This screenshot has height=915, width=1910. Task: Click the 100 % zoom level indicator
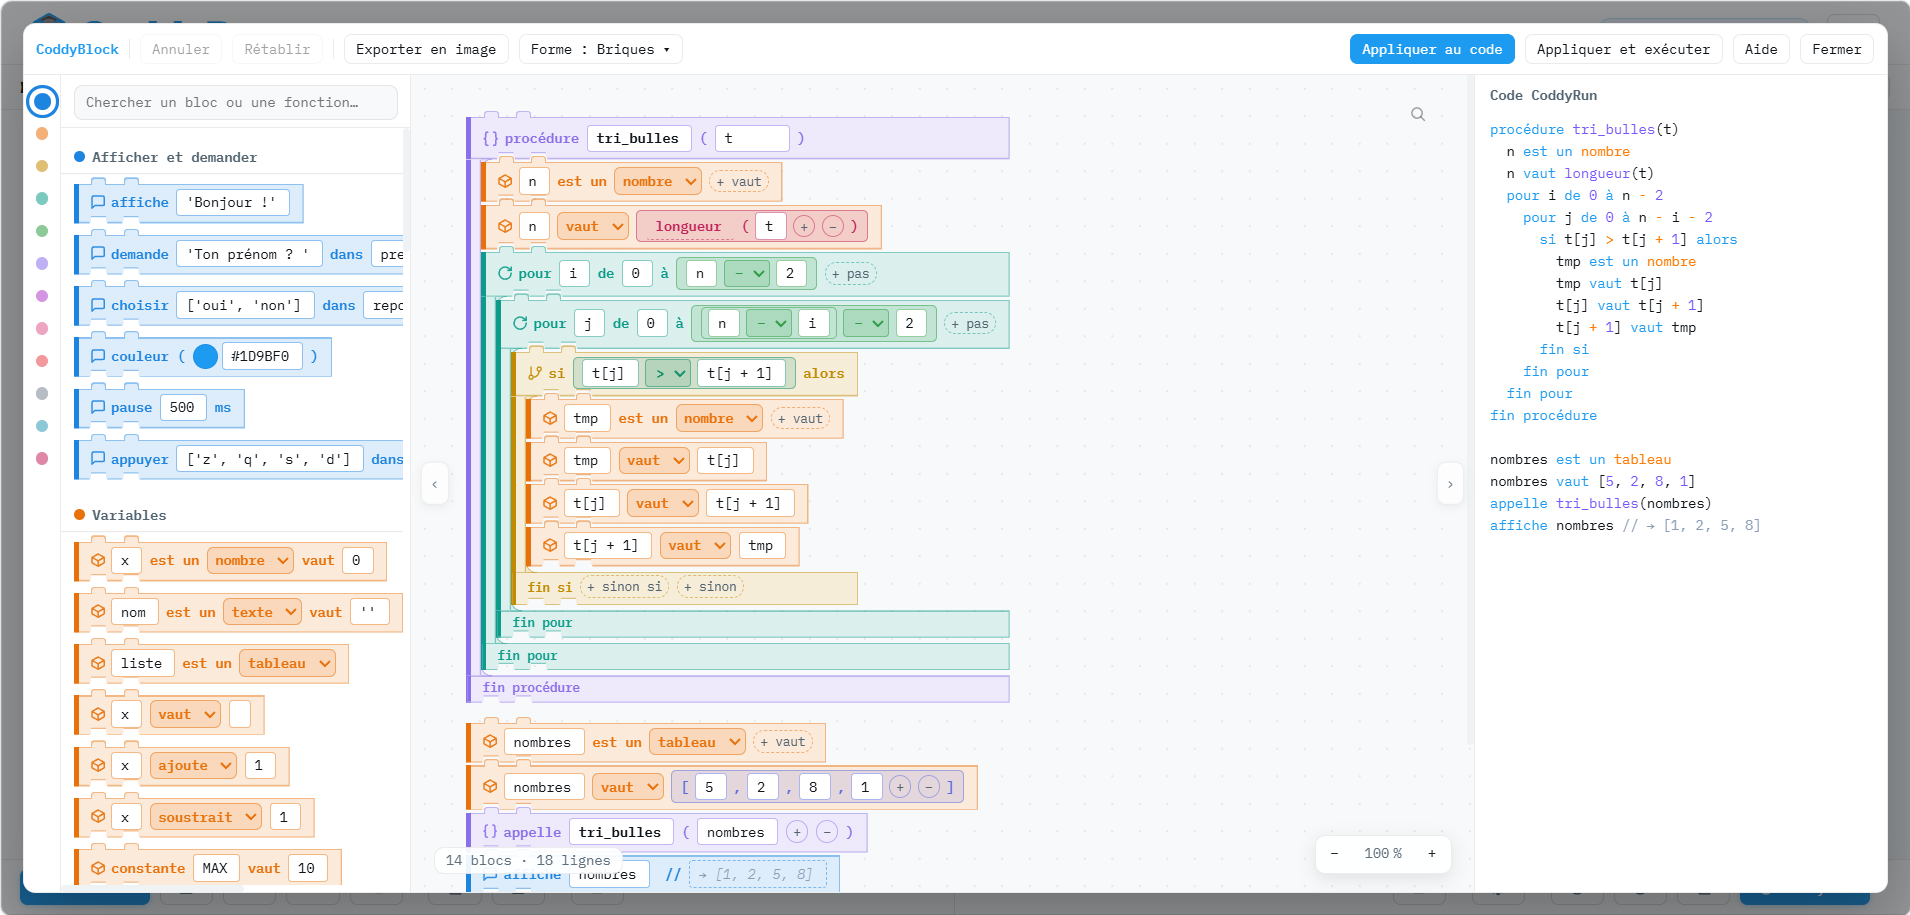pos(1383,853)
